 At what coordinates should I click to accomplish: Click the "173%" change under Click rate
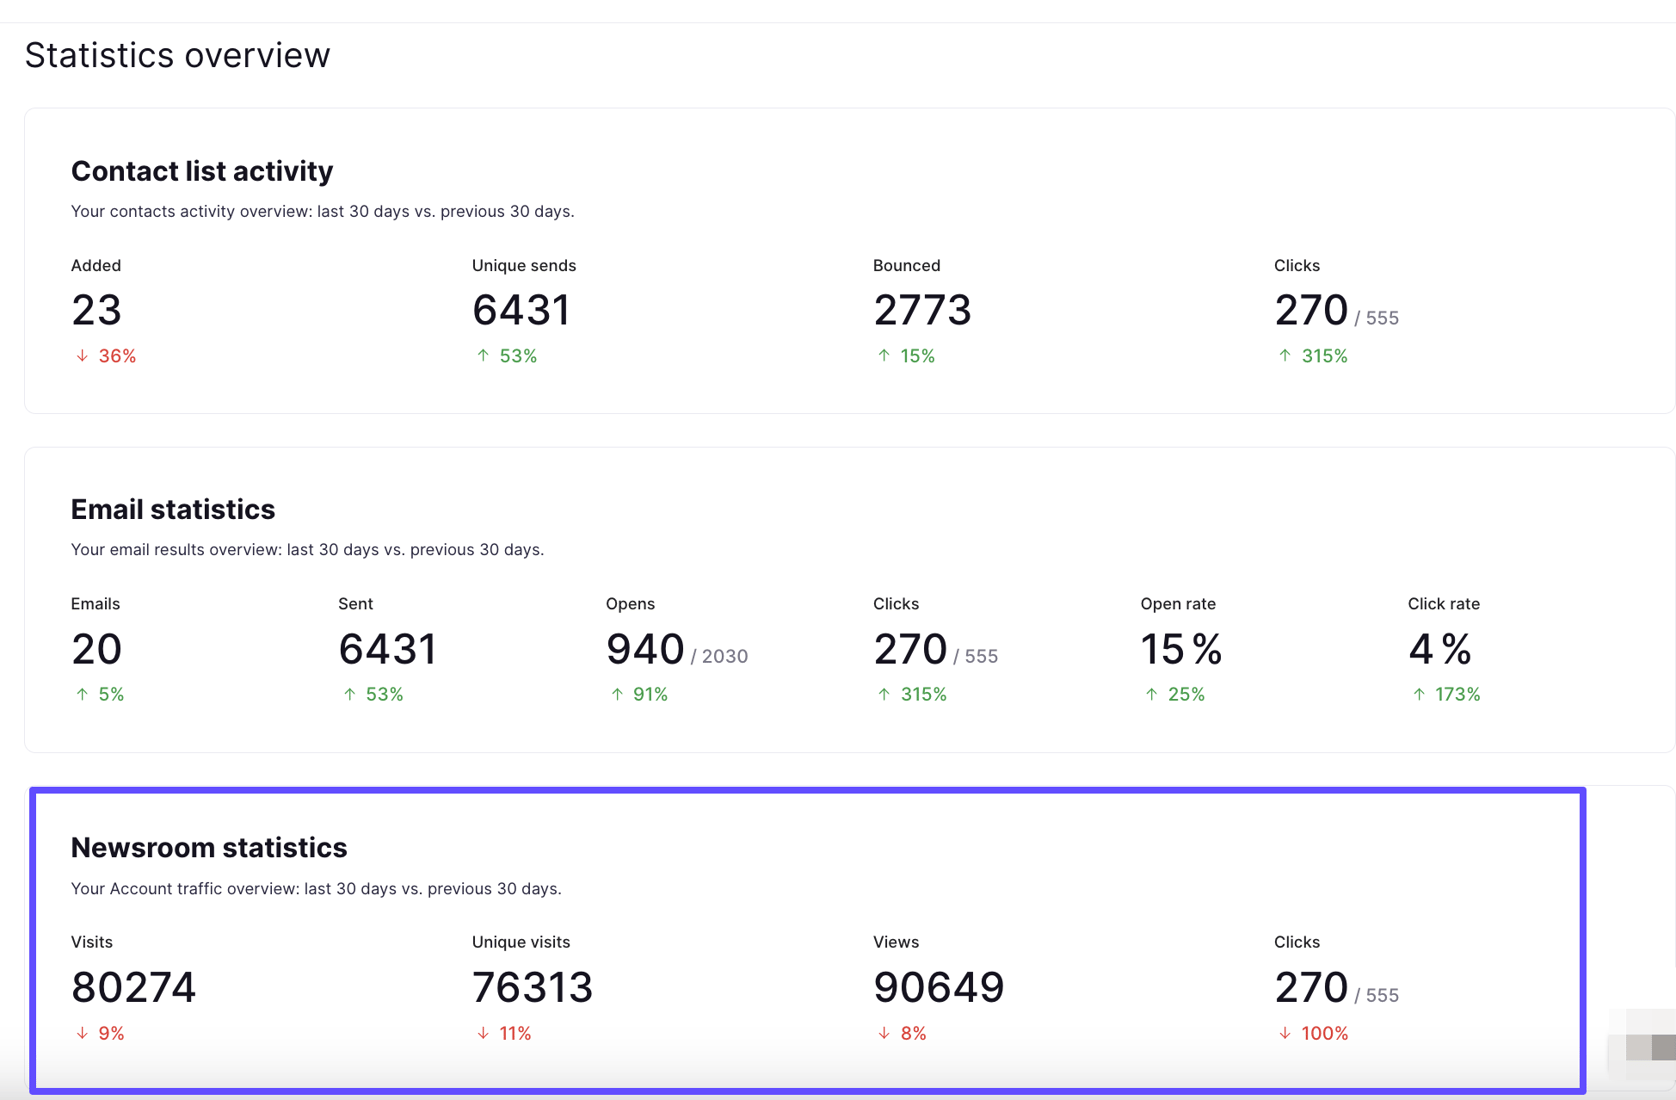coord(1458,694)
